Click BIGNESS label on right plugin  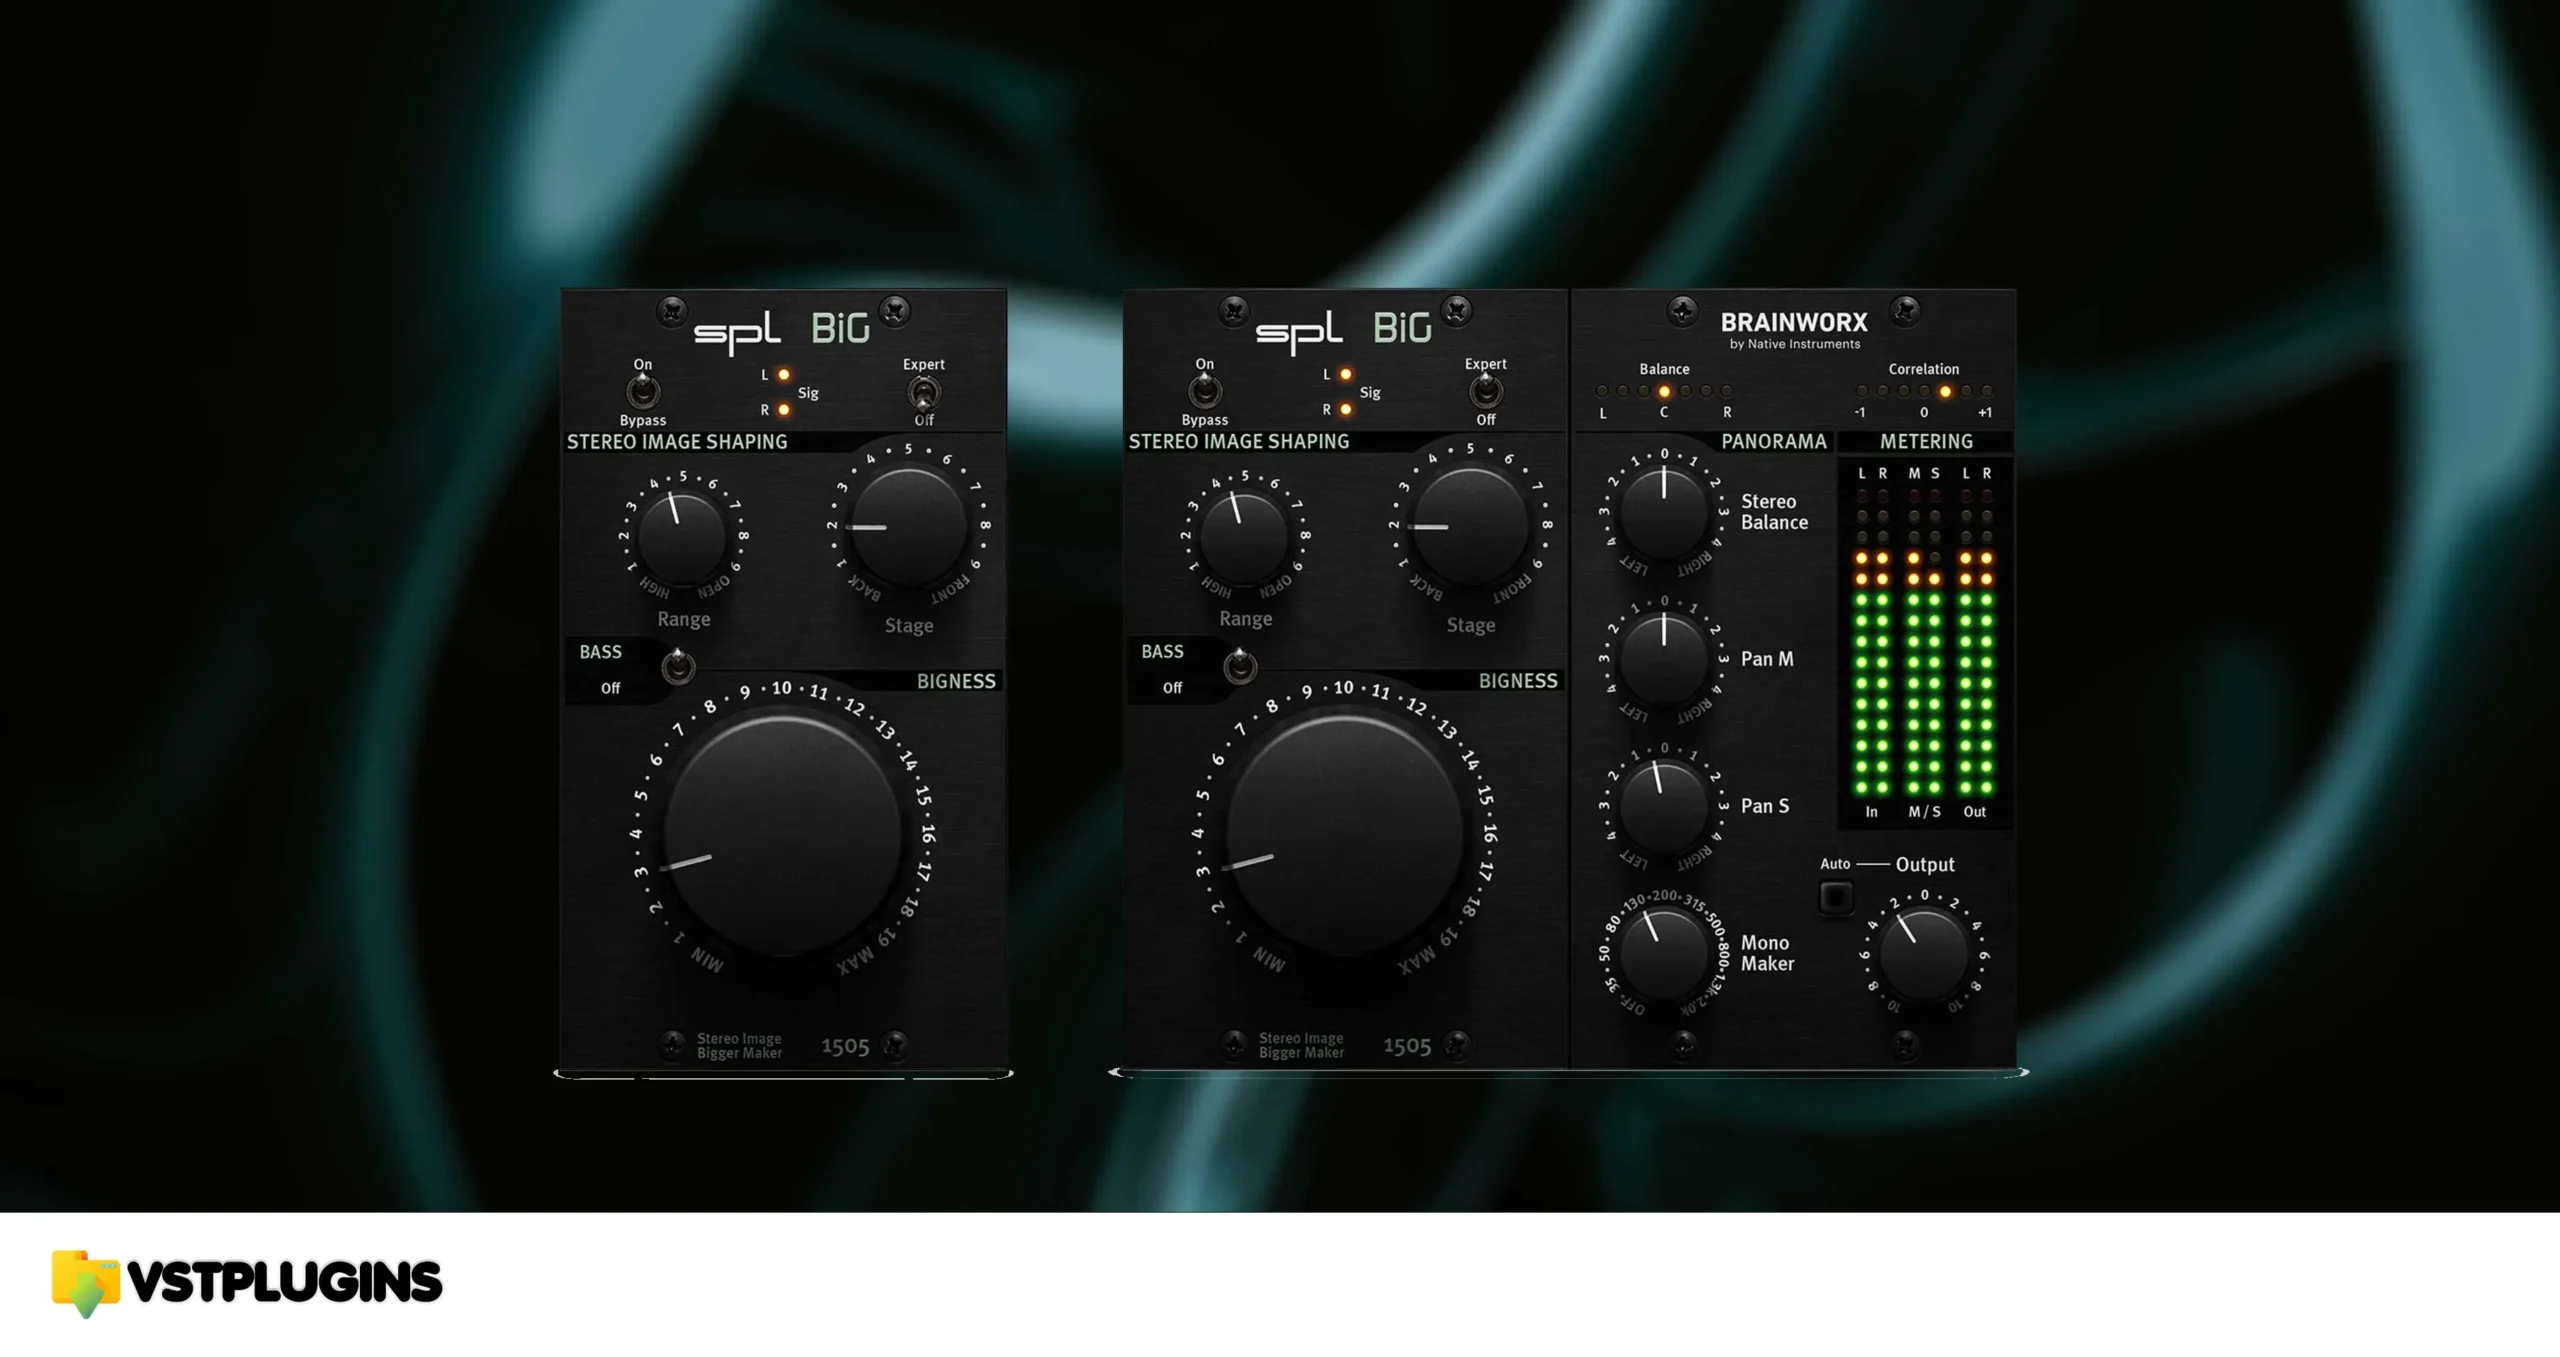[1518, 681]
